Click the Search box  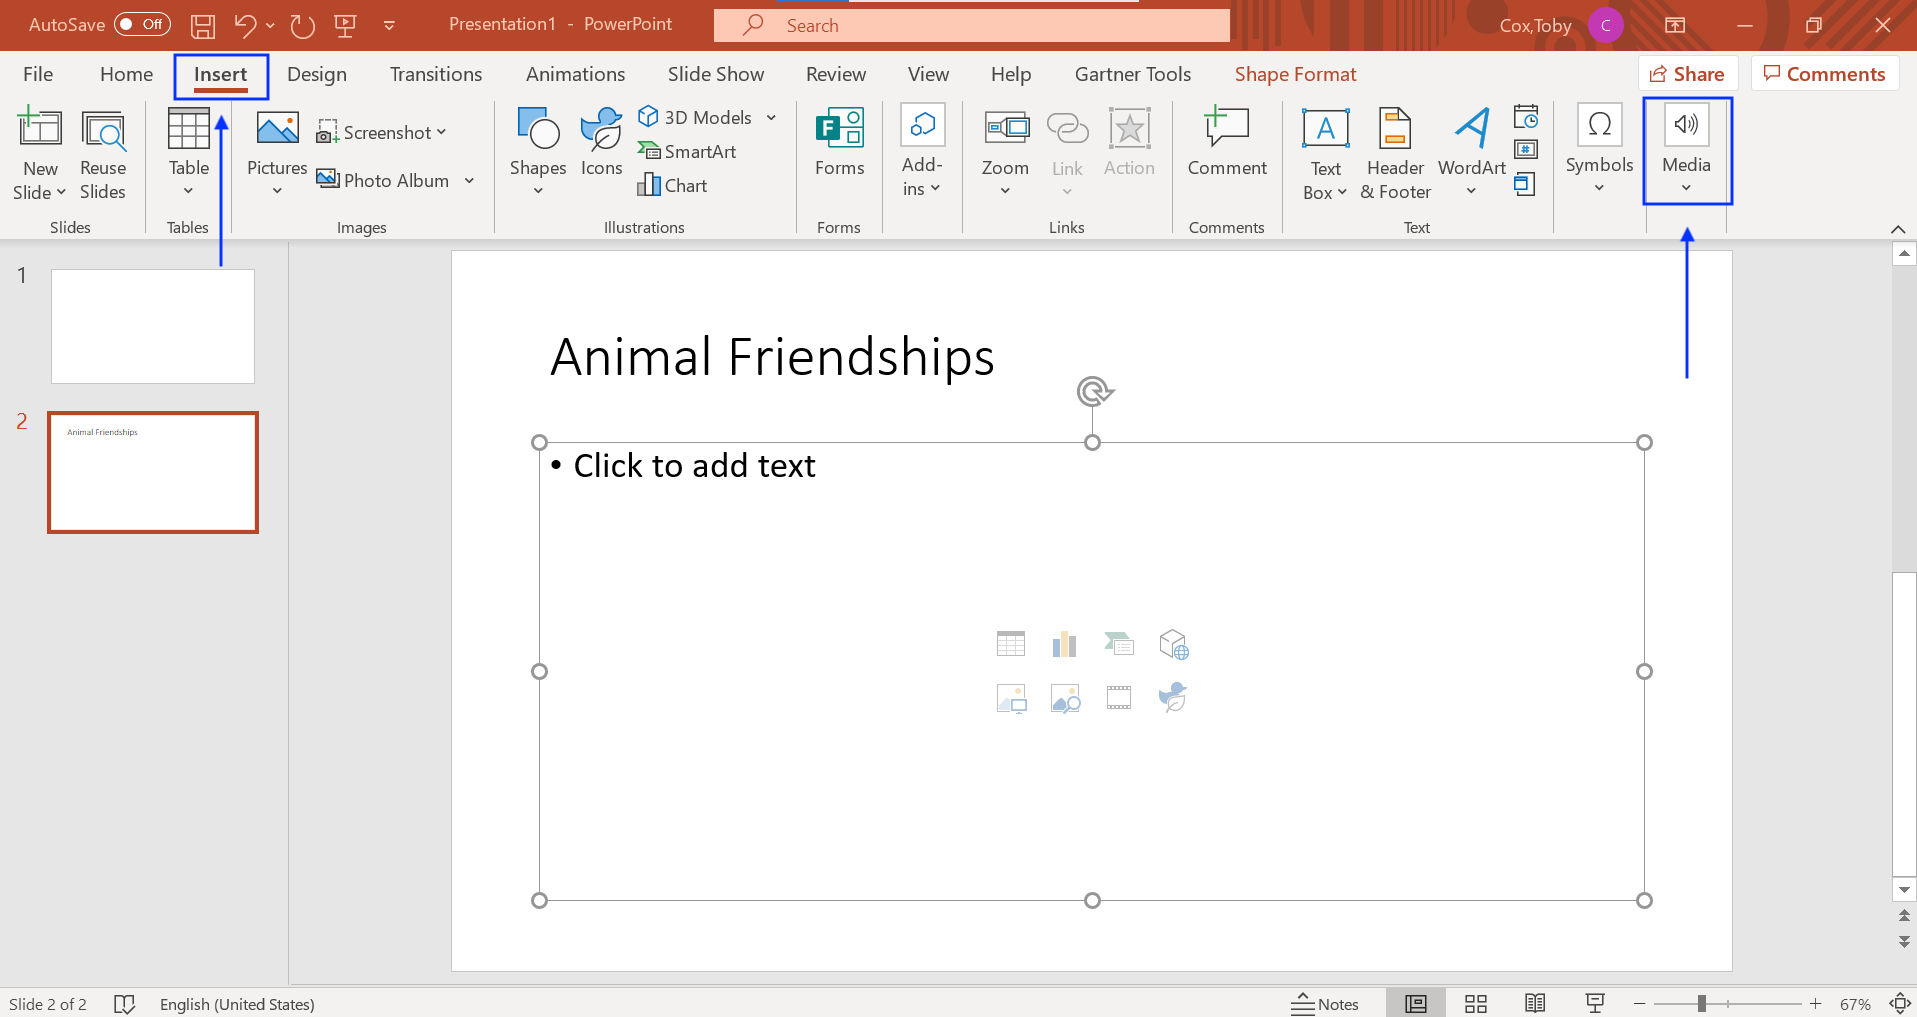972,25
